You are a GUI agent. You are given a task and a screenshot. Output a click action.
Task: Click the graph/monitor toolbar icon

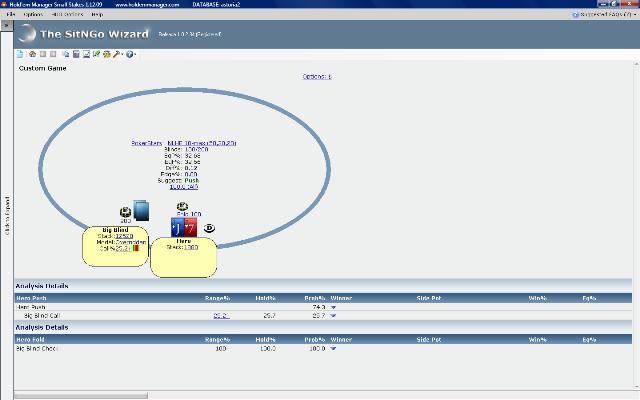tap(86, 54)
